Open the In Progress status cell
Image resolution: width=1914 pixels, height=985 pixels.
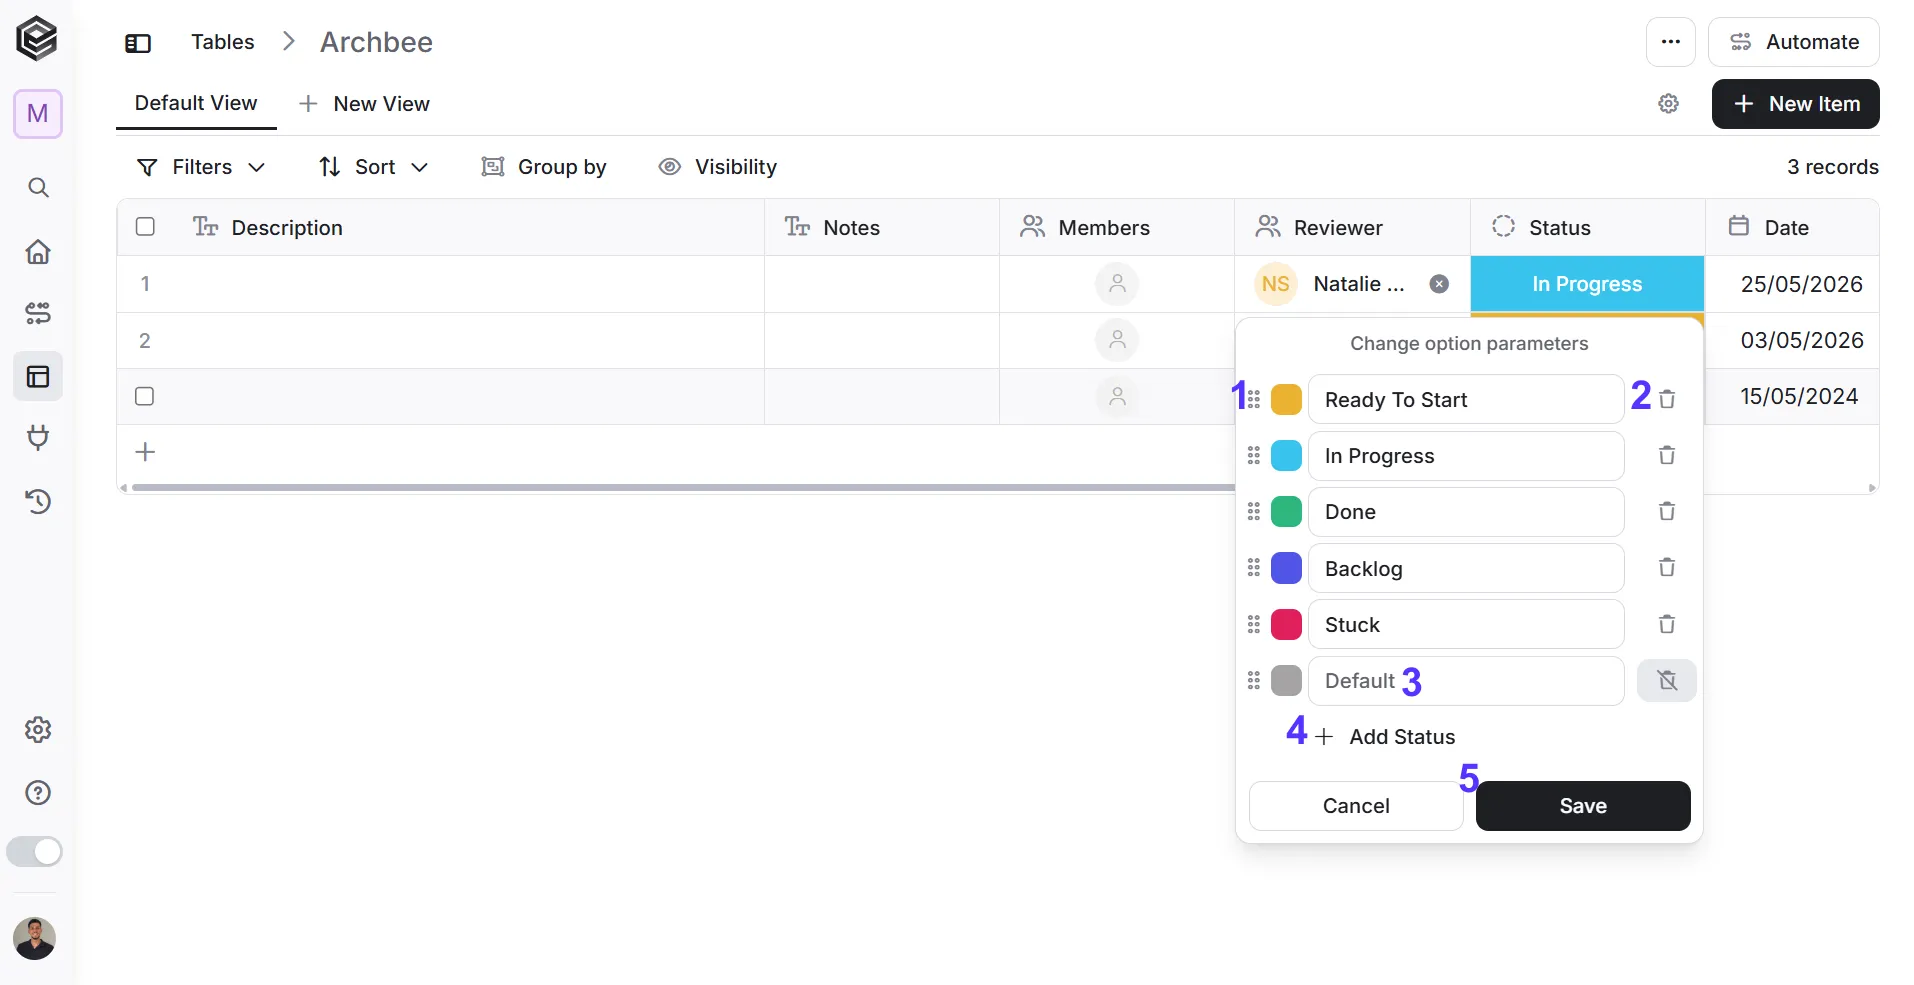pos(1587,284)
